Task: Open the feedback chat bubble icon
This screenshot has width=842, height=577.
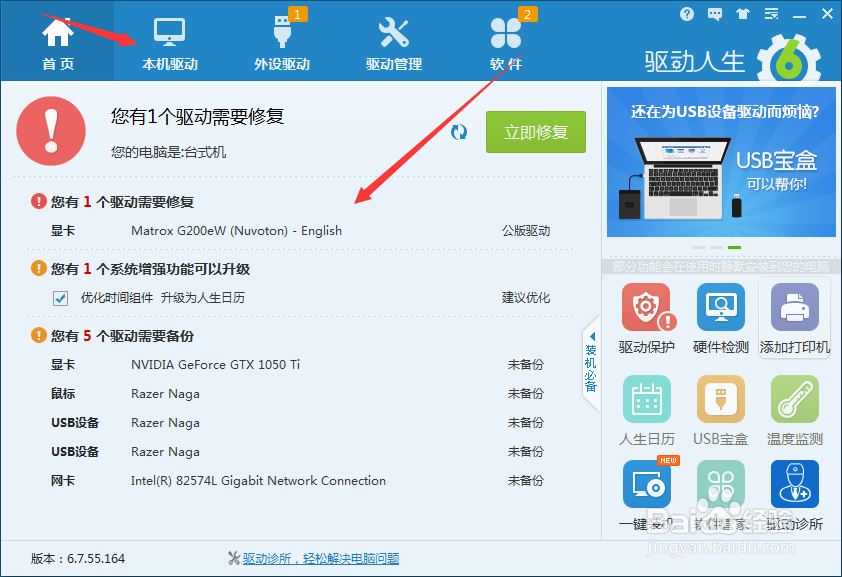Action: pyautogui.click(x=715, y=14)
